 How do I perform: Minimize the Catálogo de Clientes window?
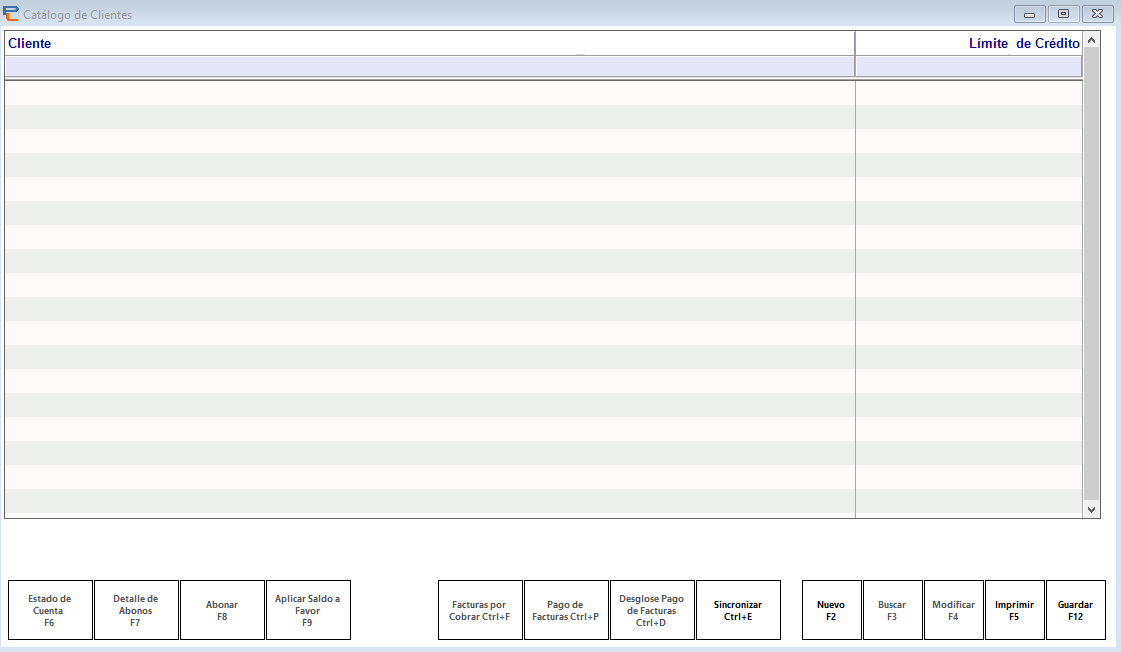pos(1029,14)
